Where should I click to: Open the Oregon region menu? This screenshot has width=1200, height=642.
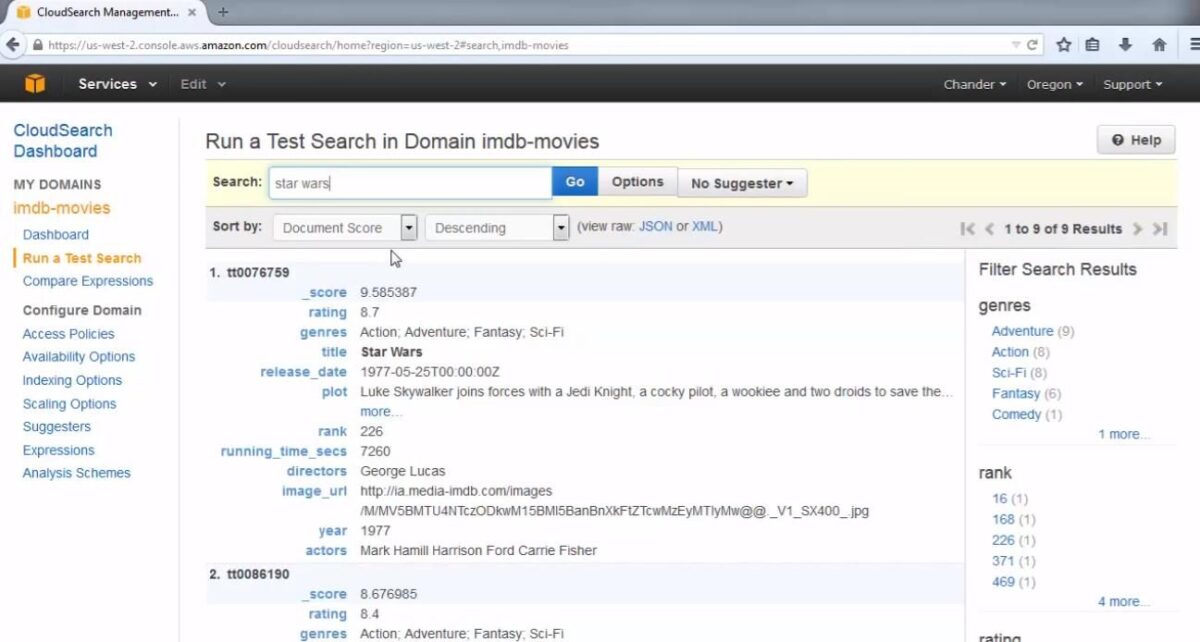pos(1053,84)
